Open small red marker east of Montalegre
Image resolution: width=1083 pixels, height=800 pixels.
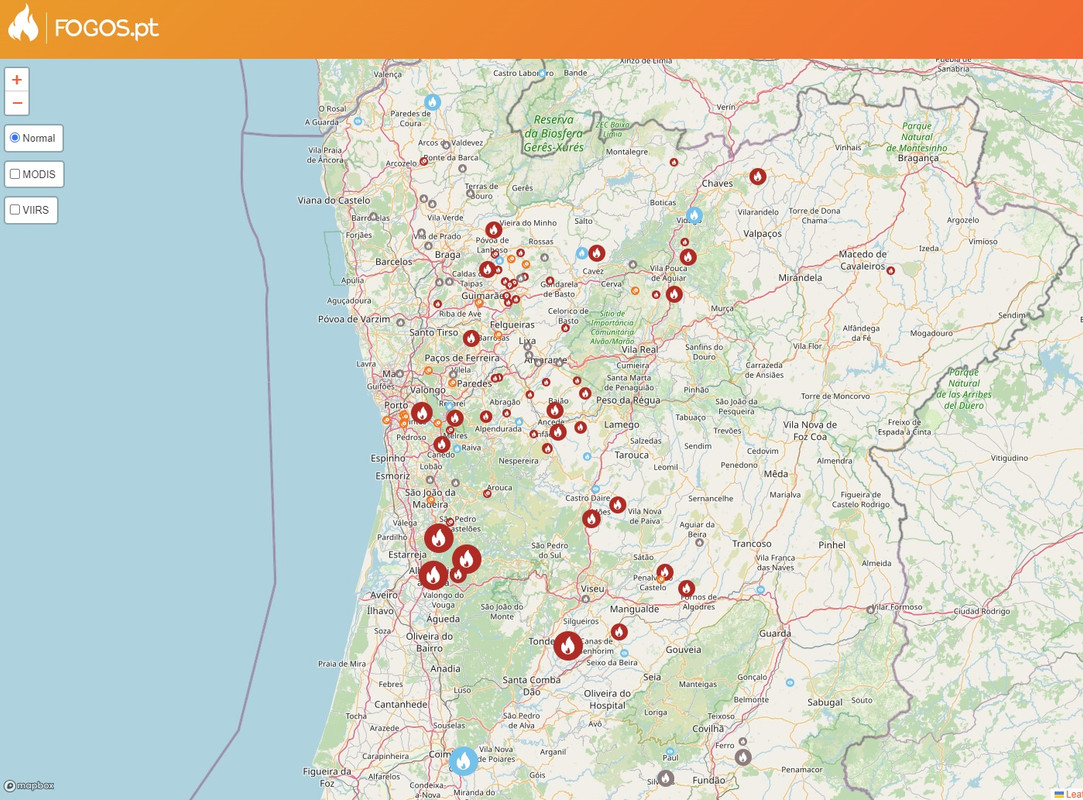673,162
